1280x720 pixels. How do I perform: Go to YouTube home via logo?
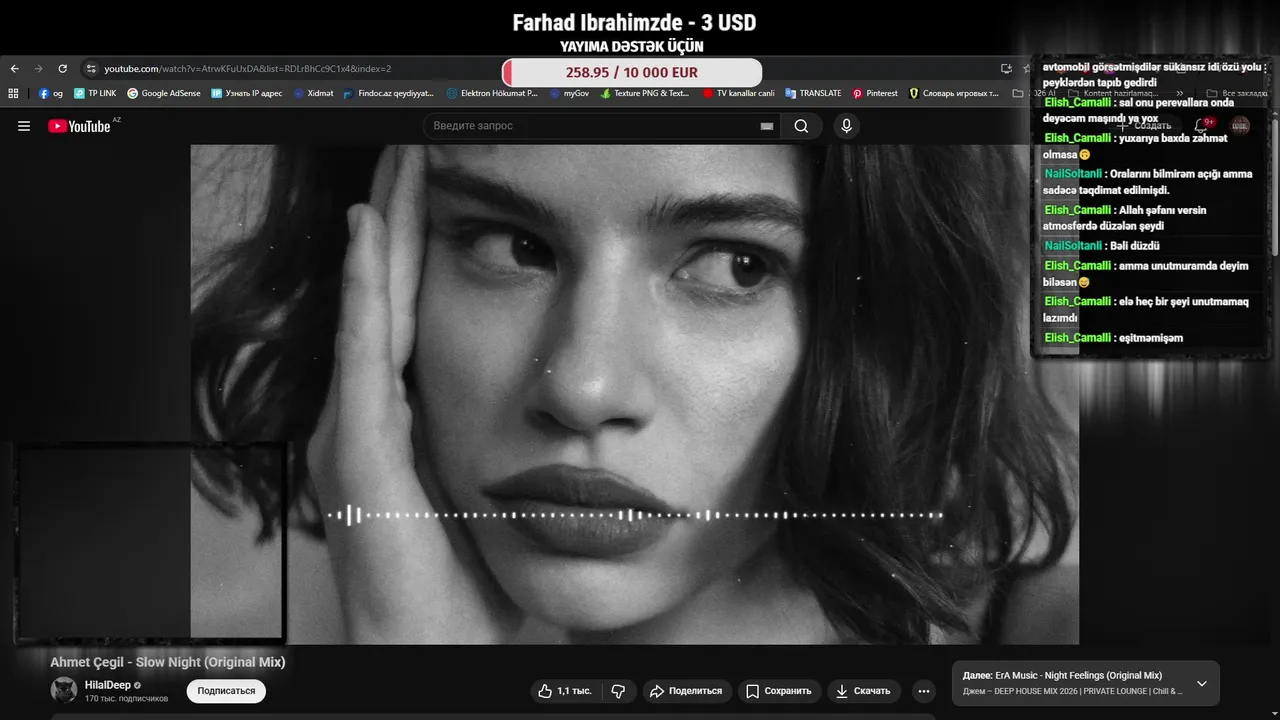[80, 126]
